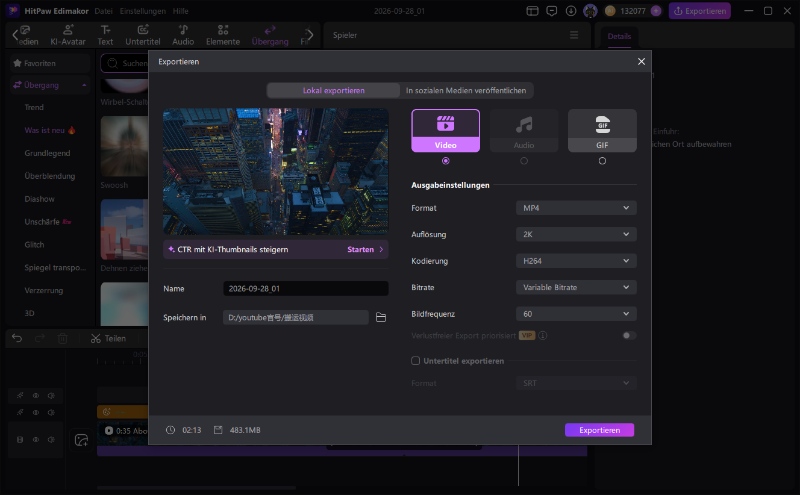Open the Elemente panel
This screenshot has width=800, height=495.
tap(223, 35)
